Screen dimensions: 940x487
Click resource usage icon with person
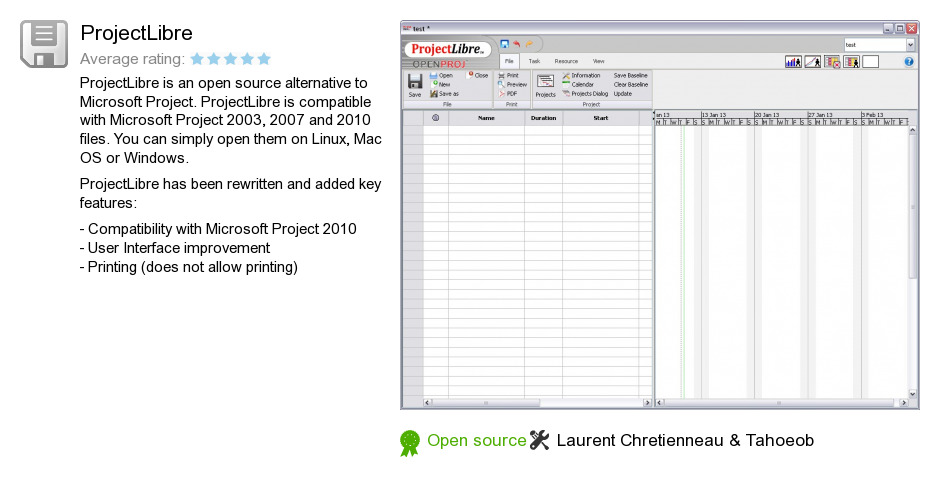[x=851, y=62]
